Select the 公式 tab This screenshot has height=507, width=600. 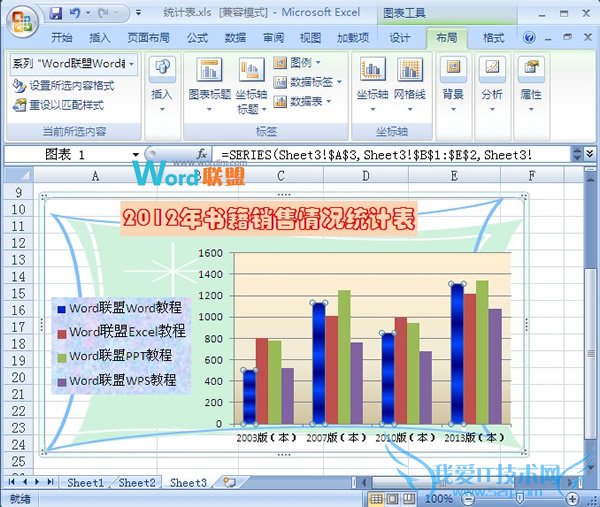(197, 37)
